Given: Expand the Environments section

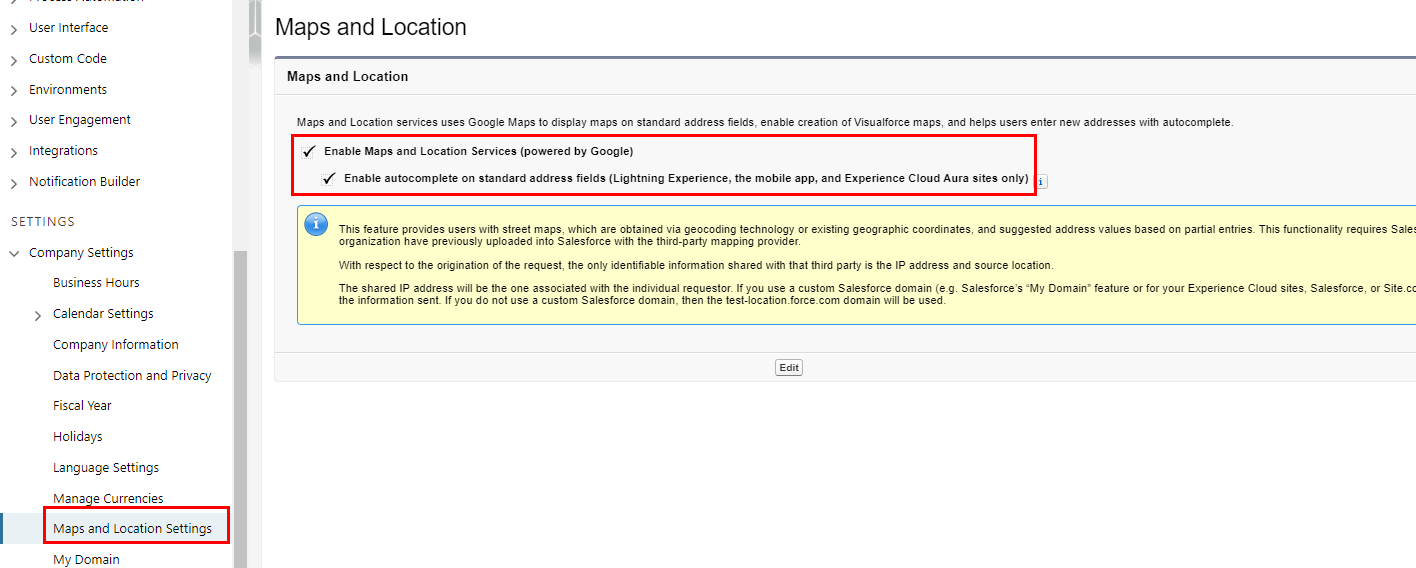Looking at the screenshot, I should pyautogui.click(x=14, y=91).
